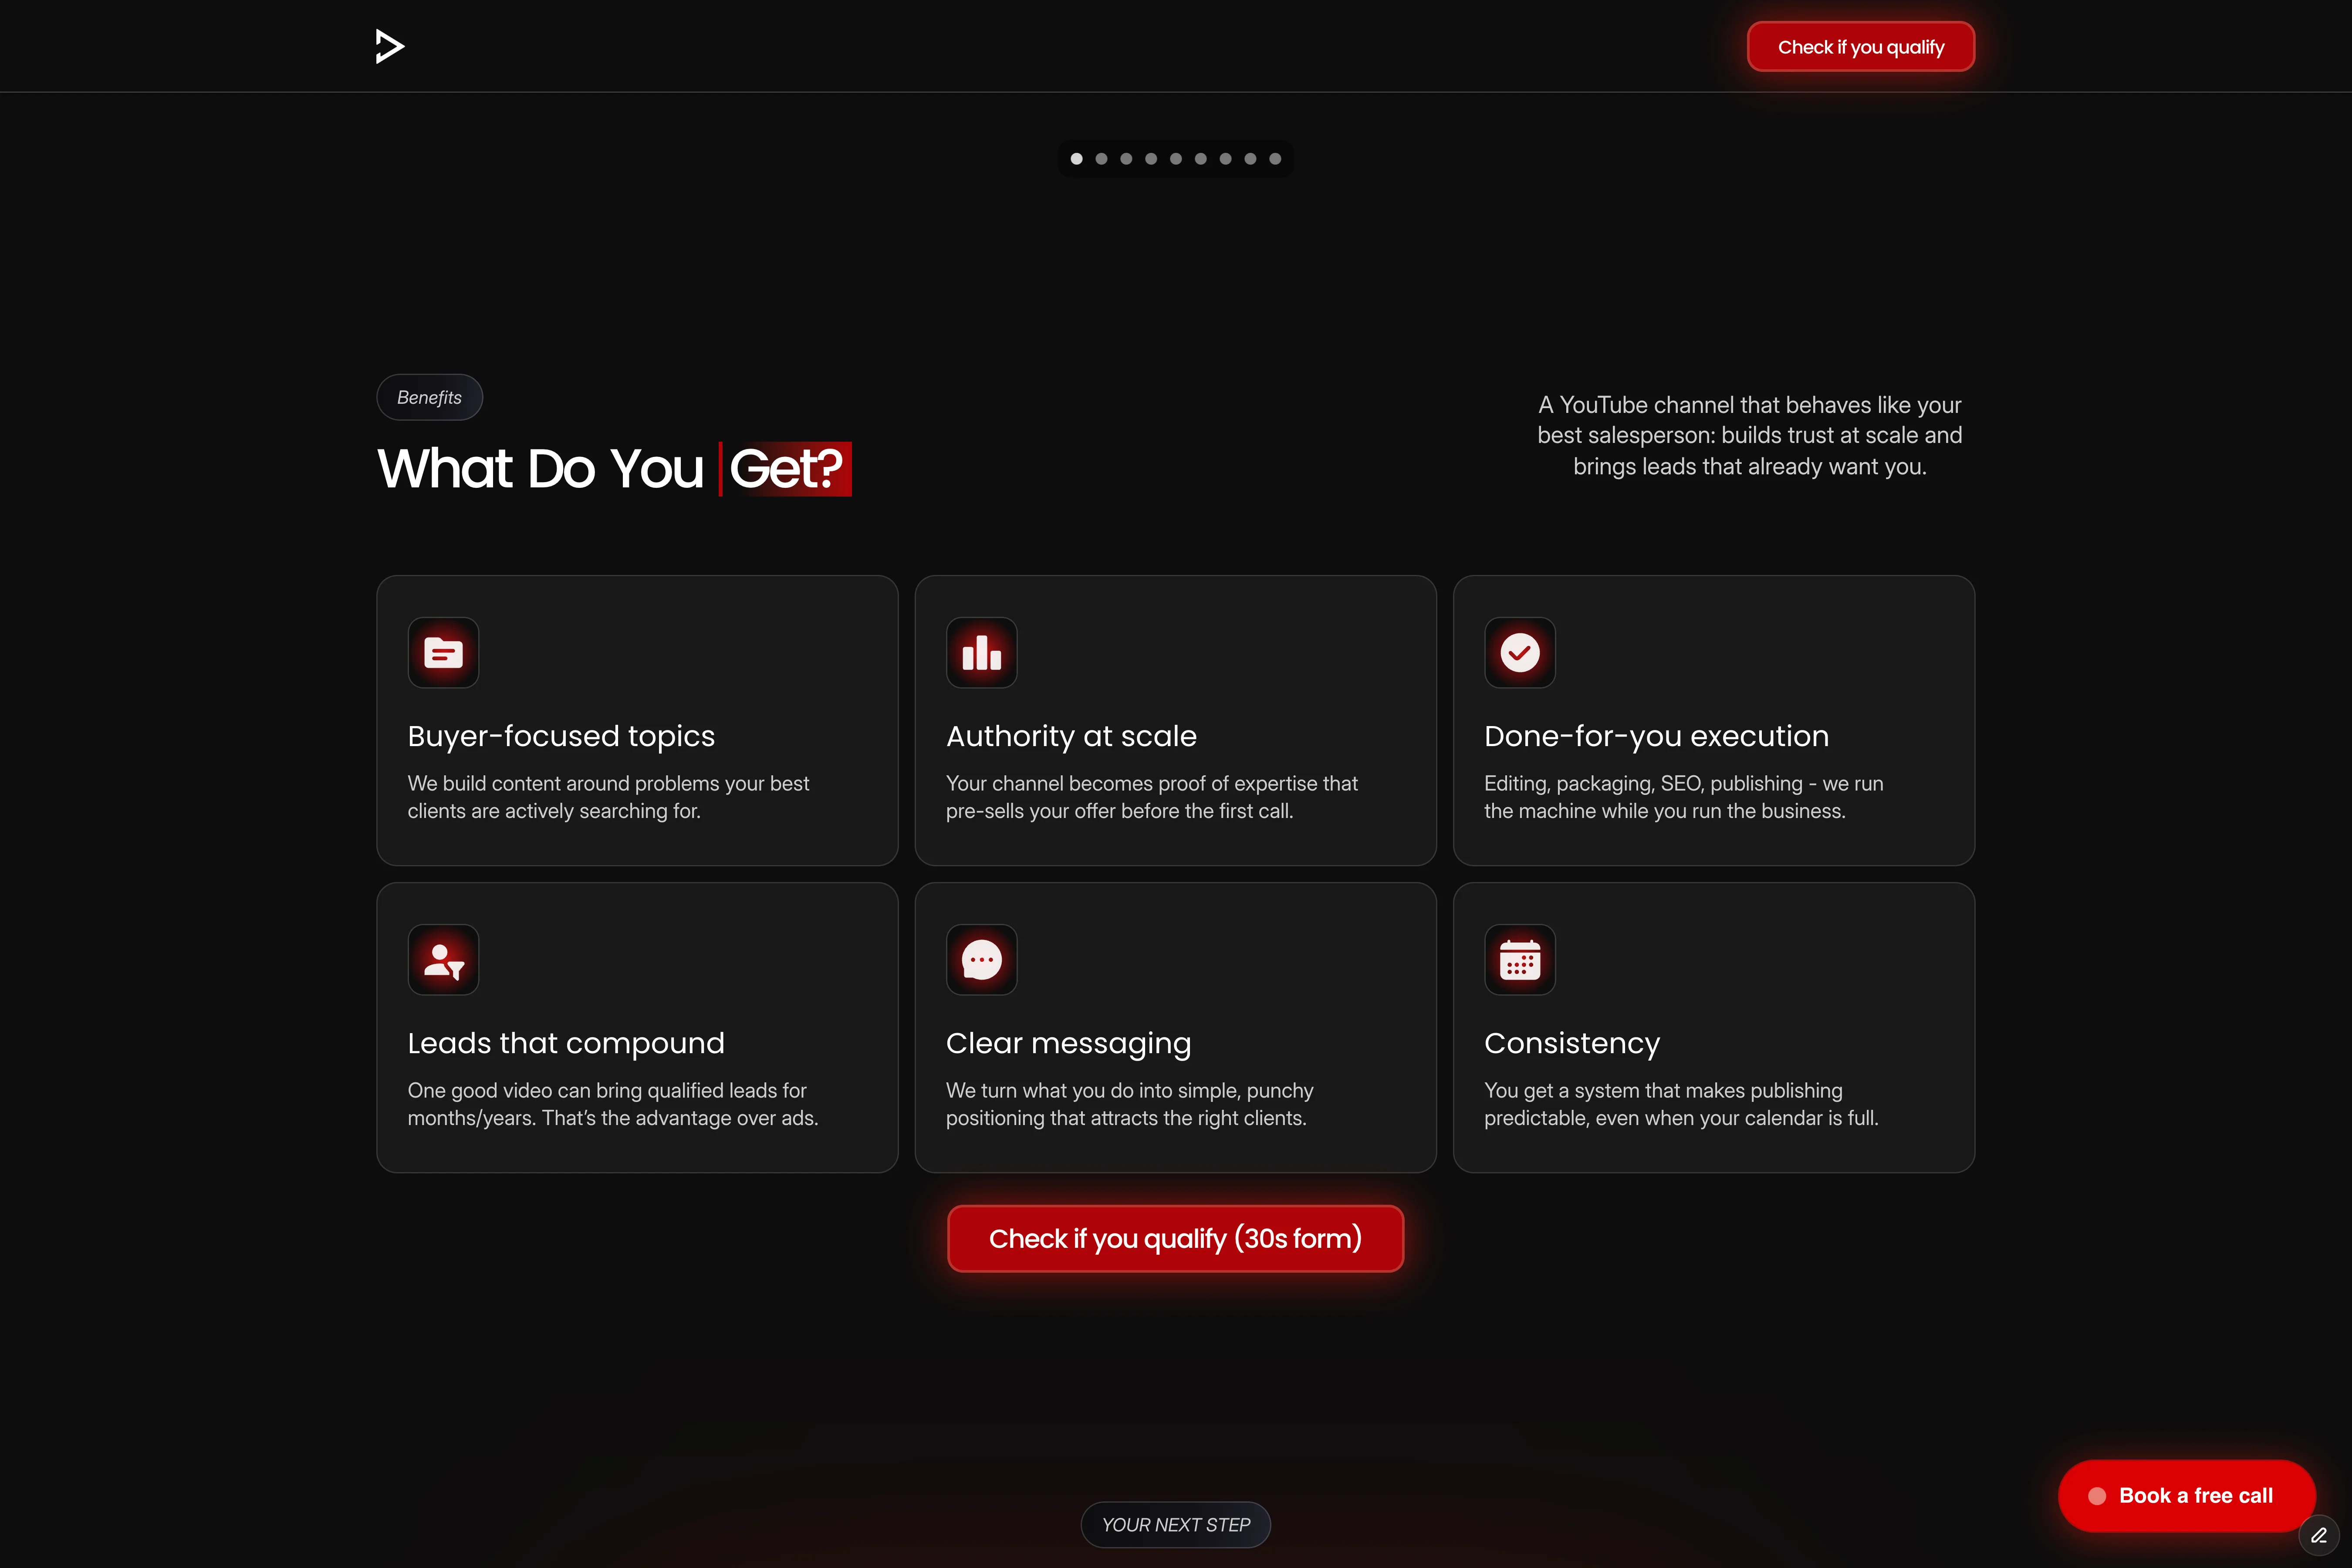This screenshot has width=2352, height=1568.
Task: Click the calendar icon on Consistency card
Action: point(1520,960)
